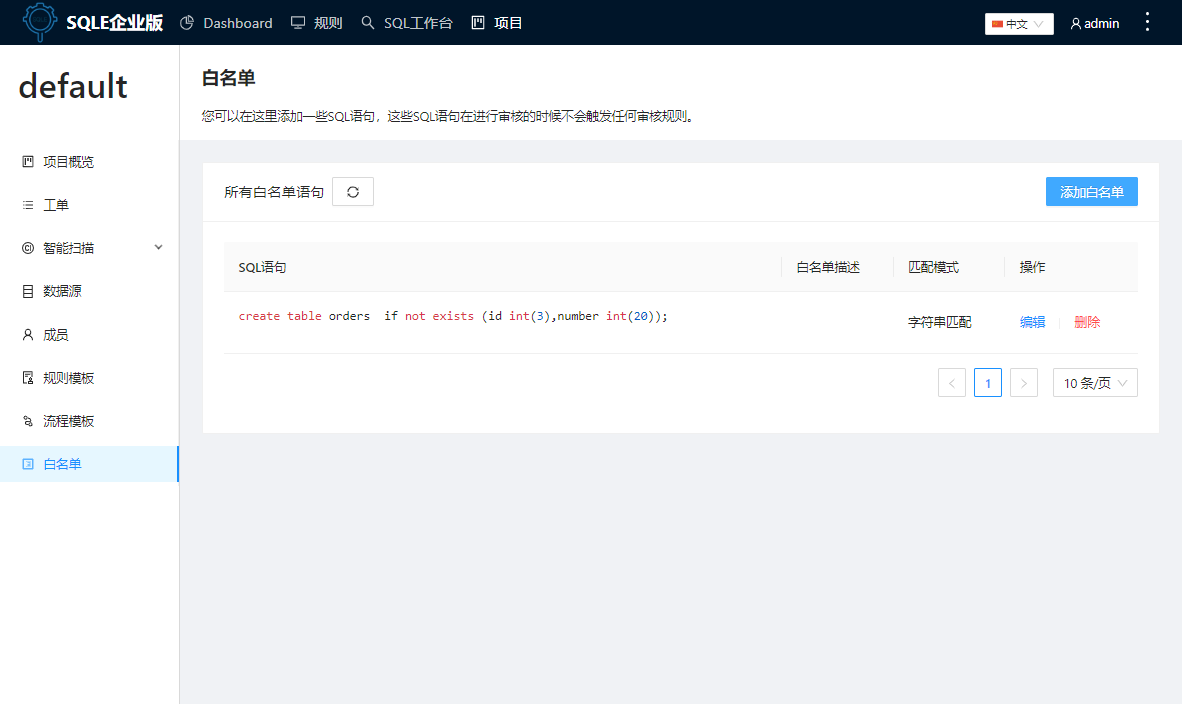The width and height of the screenshot is (1182, 704).
Task: Open 规则 in the top navigation
Action: tap(317, 23)
